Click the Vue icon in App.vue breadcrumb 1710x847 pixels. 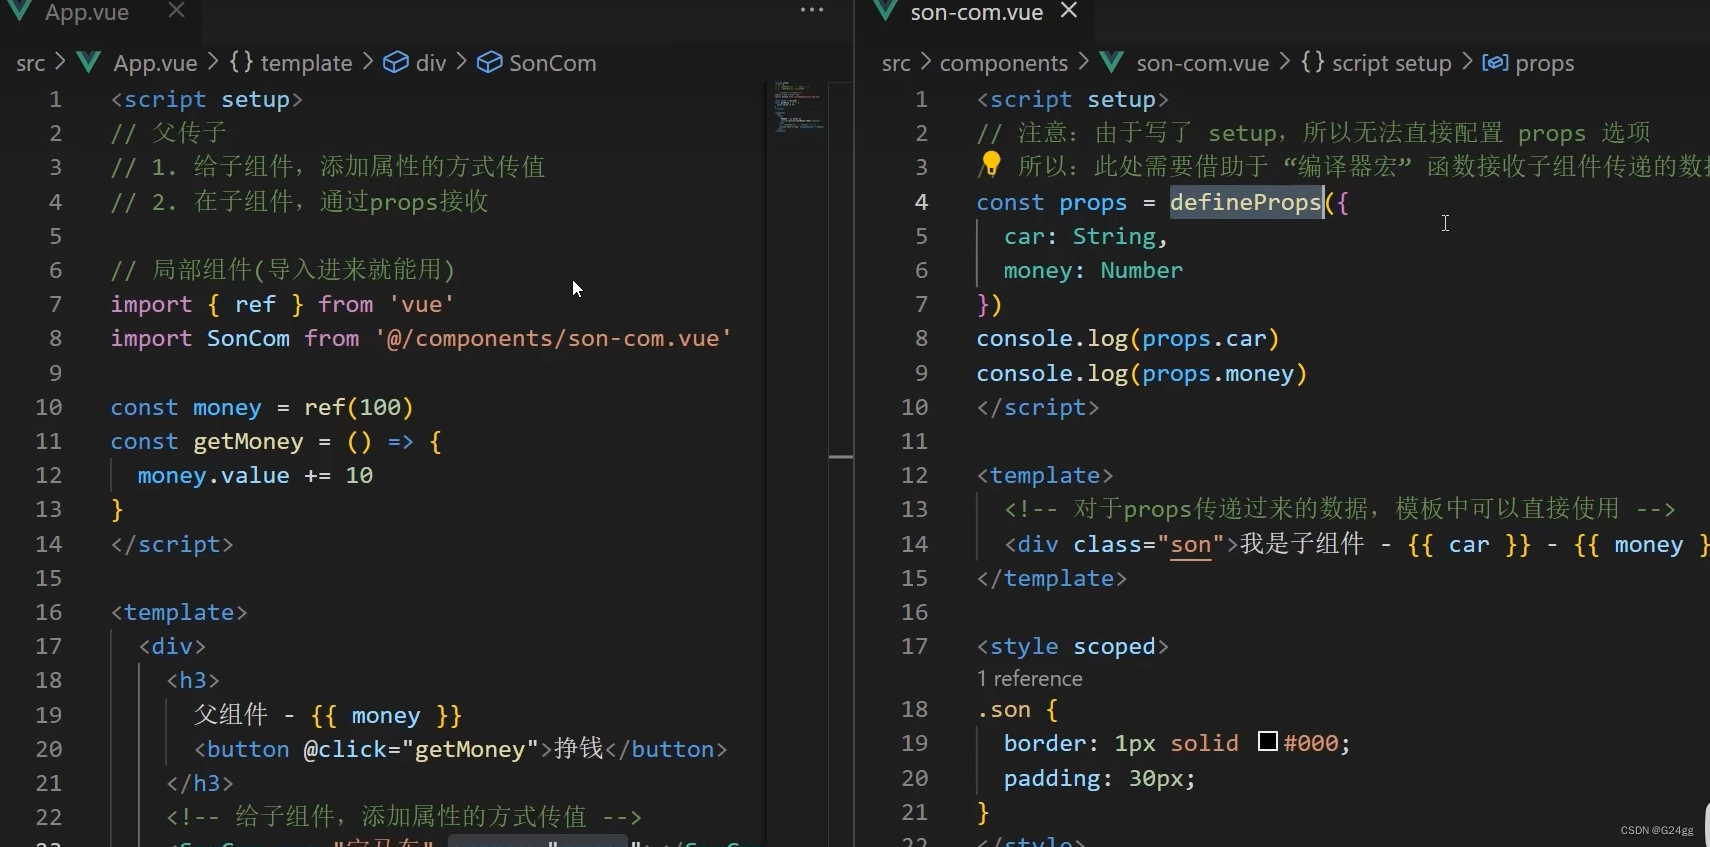89,63
